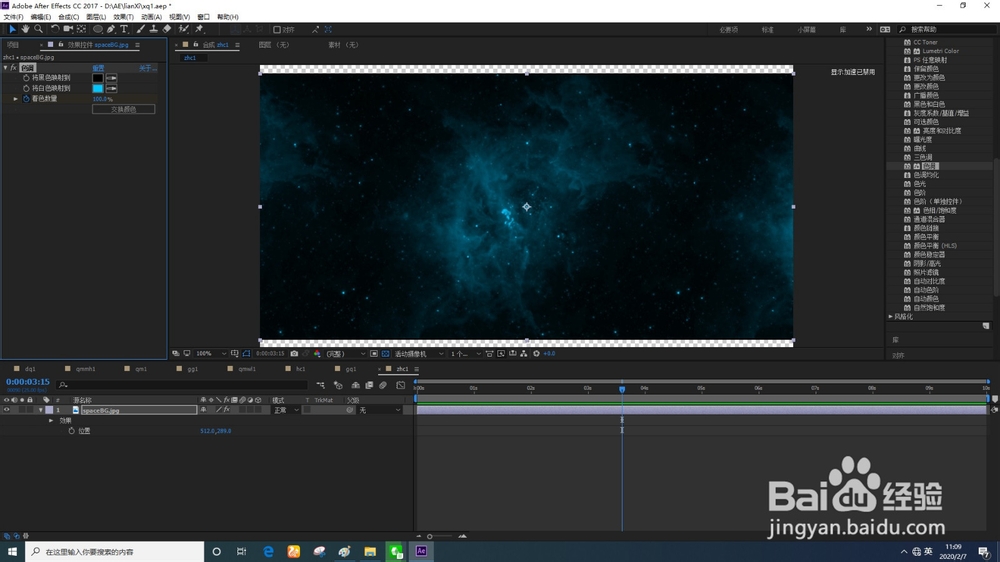Select the Clone Stamp tool
1000x562 pixels.
(153, 29)
